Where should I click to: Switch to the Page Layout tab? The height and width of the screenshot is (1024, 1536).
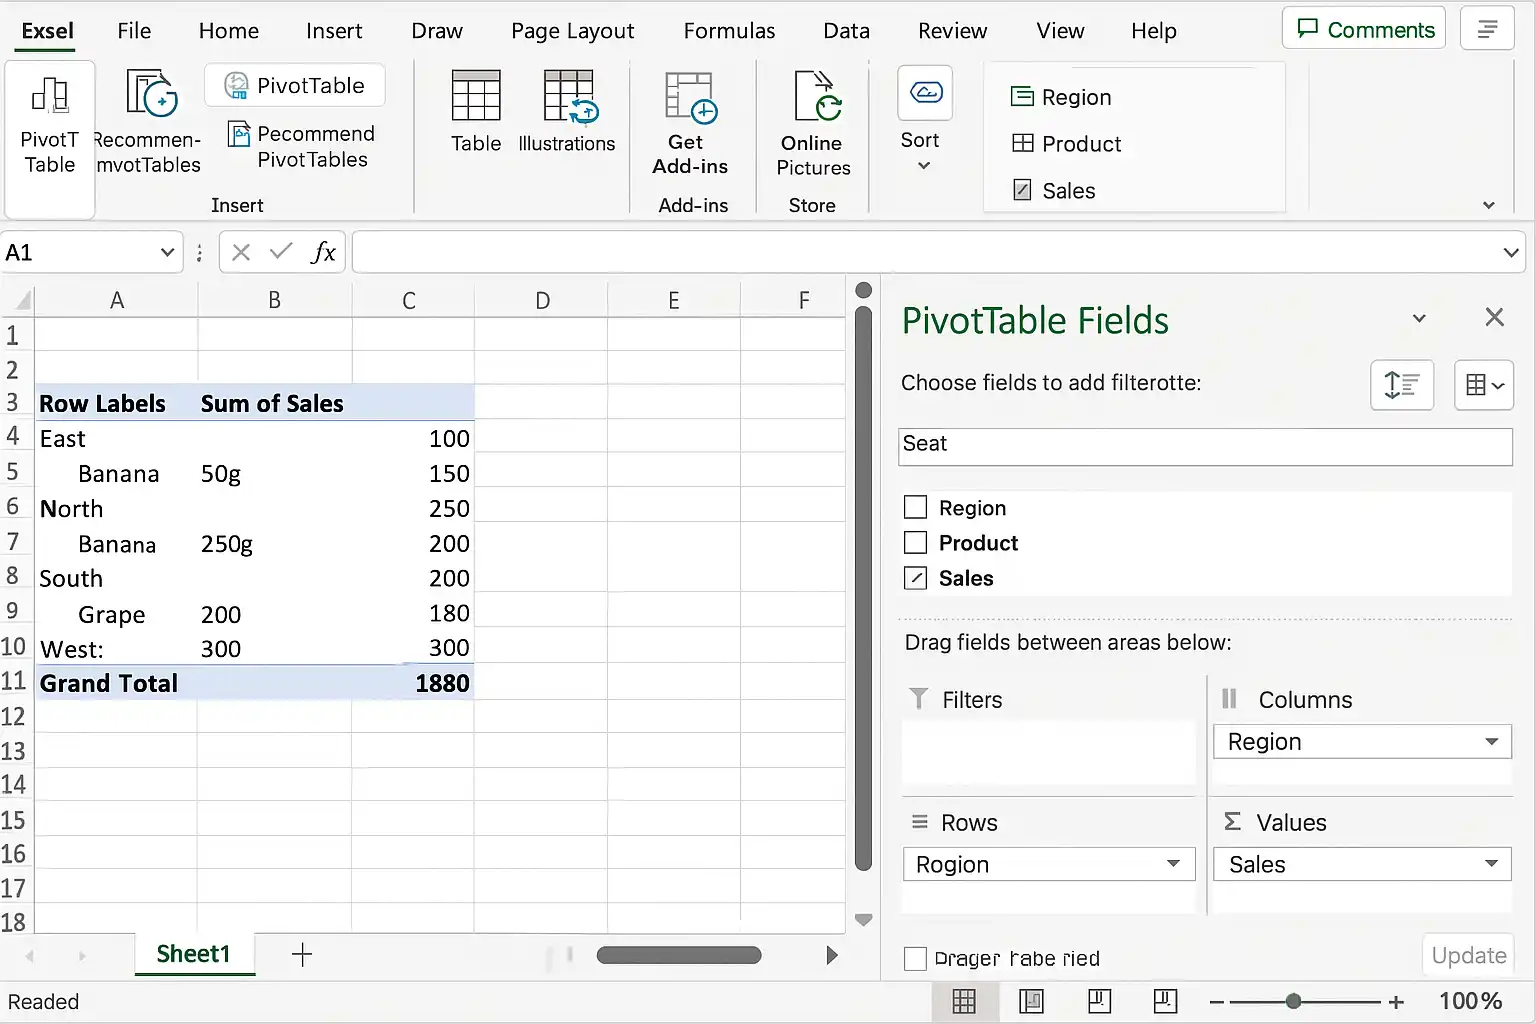[x=572, y=31]
